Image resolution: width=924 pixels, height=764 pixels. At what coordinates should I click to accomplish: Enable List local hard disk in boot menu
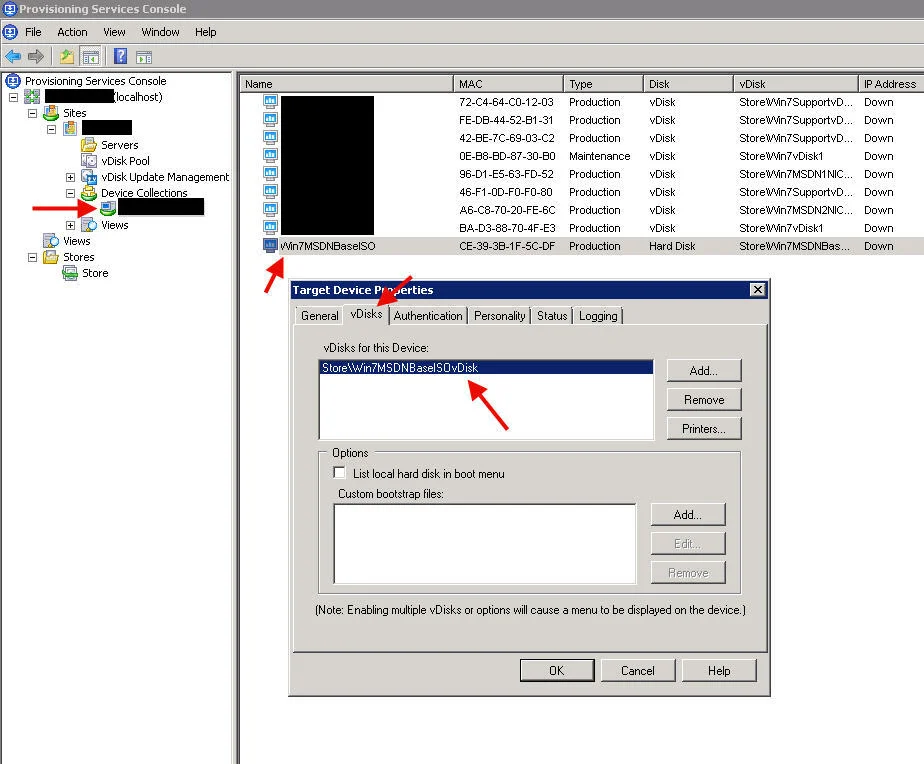(339, 473)
